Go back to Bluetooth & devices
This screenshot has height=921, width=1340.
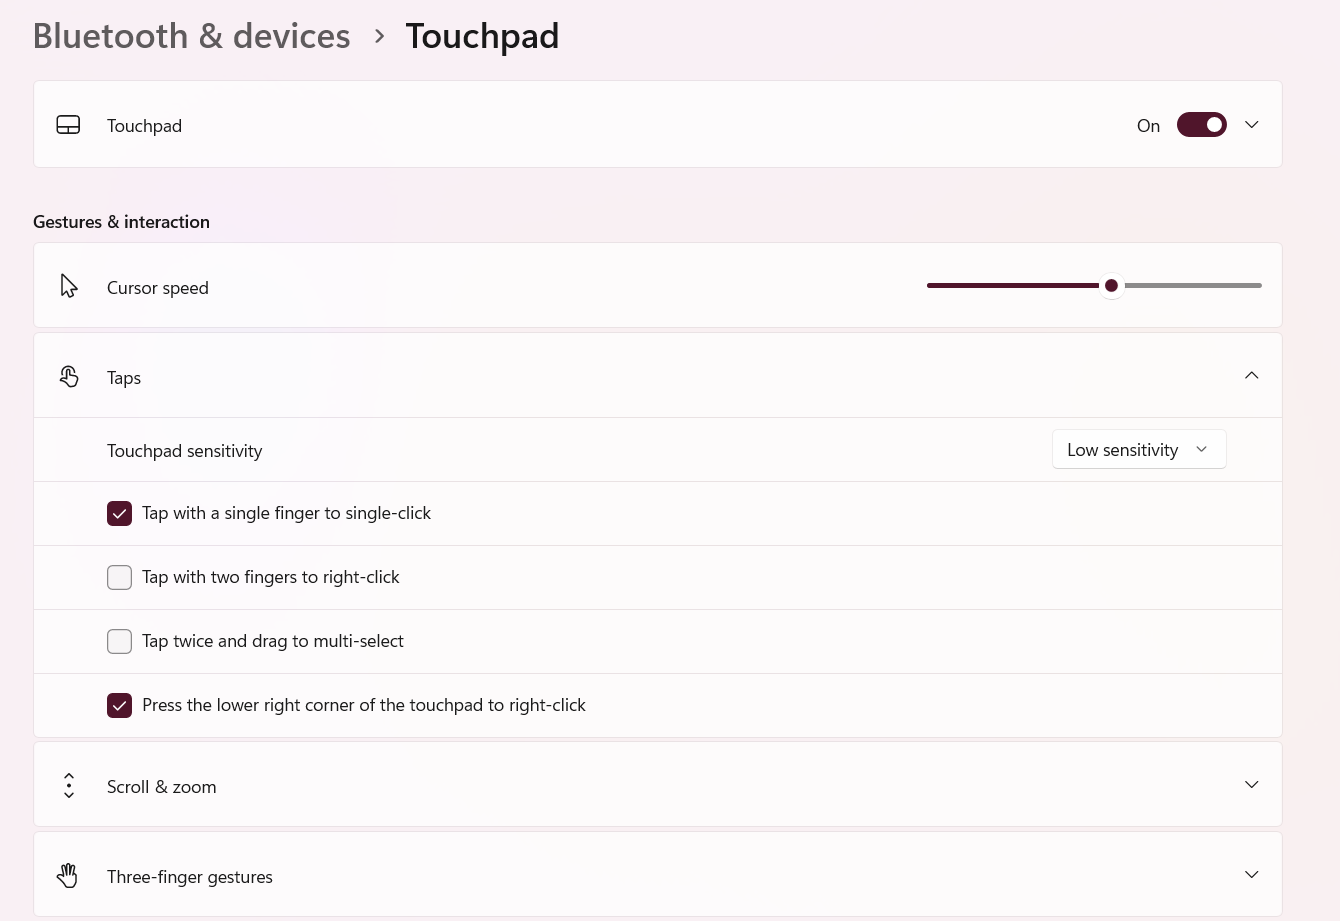[191, 36]
